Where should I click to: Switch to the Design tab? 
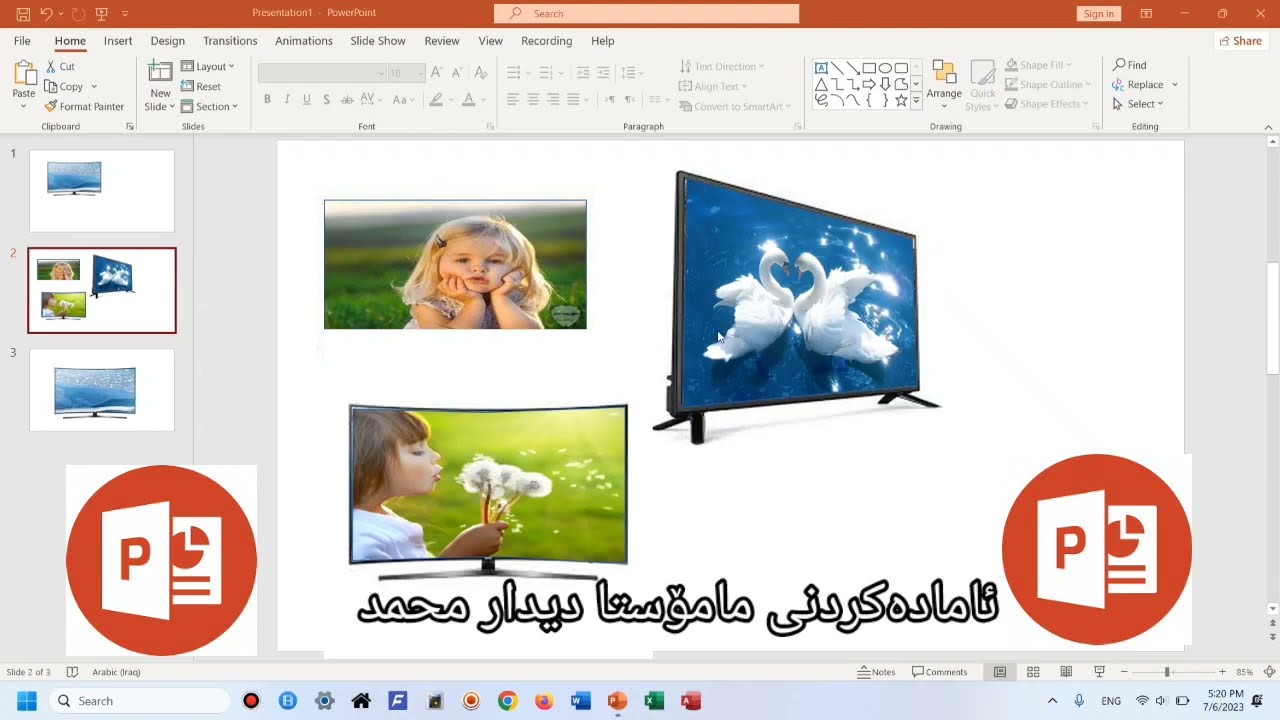coord(168,41)
